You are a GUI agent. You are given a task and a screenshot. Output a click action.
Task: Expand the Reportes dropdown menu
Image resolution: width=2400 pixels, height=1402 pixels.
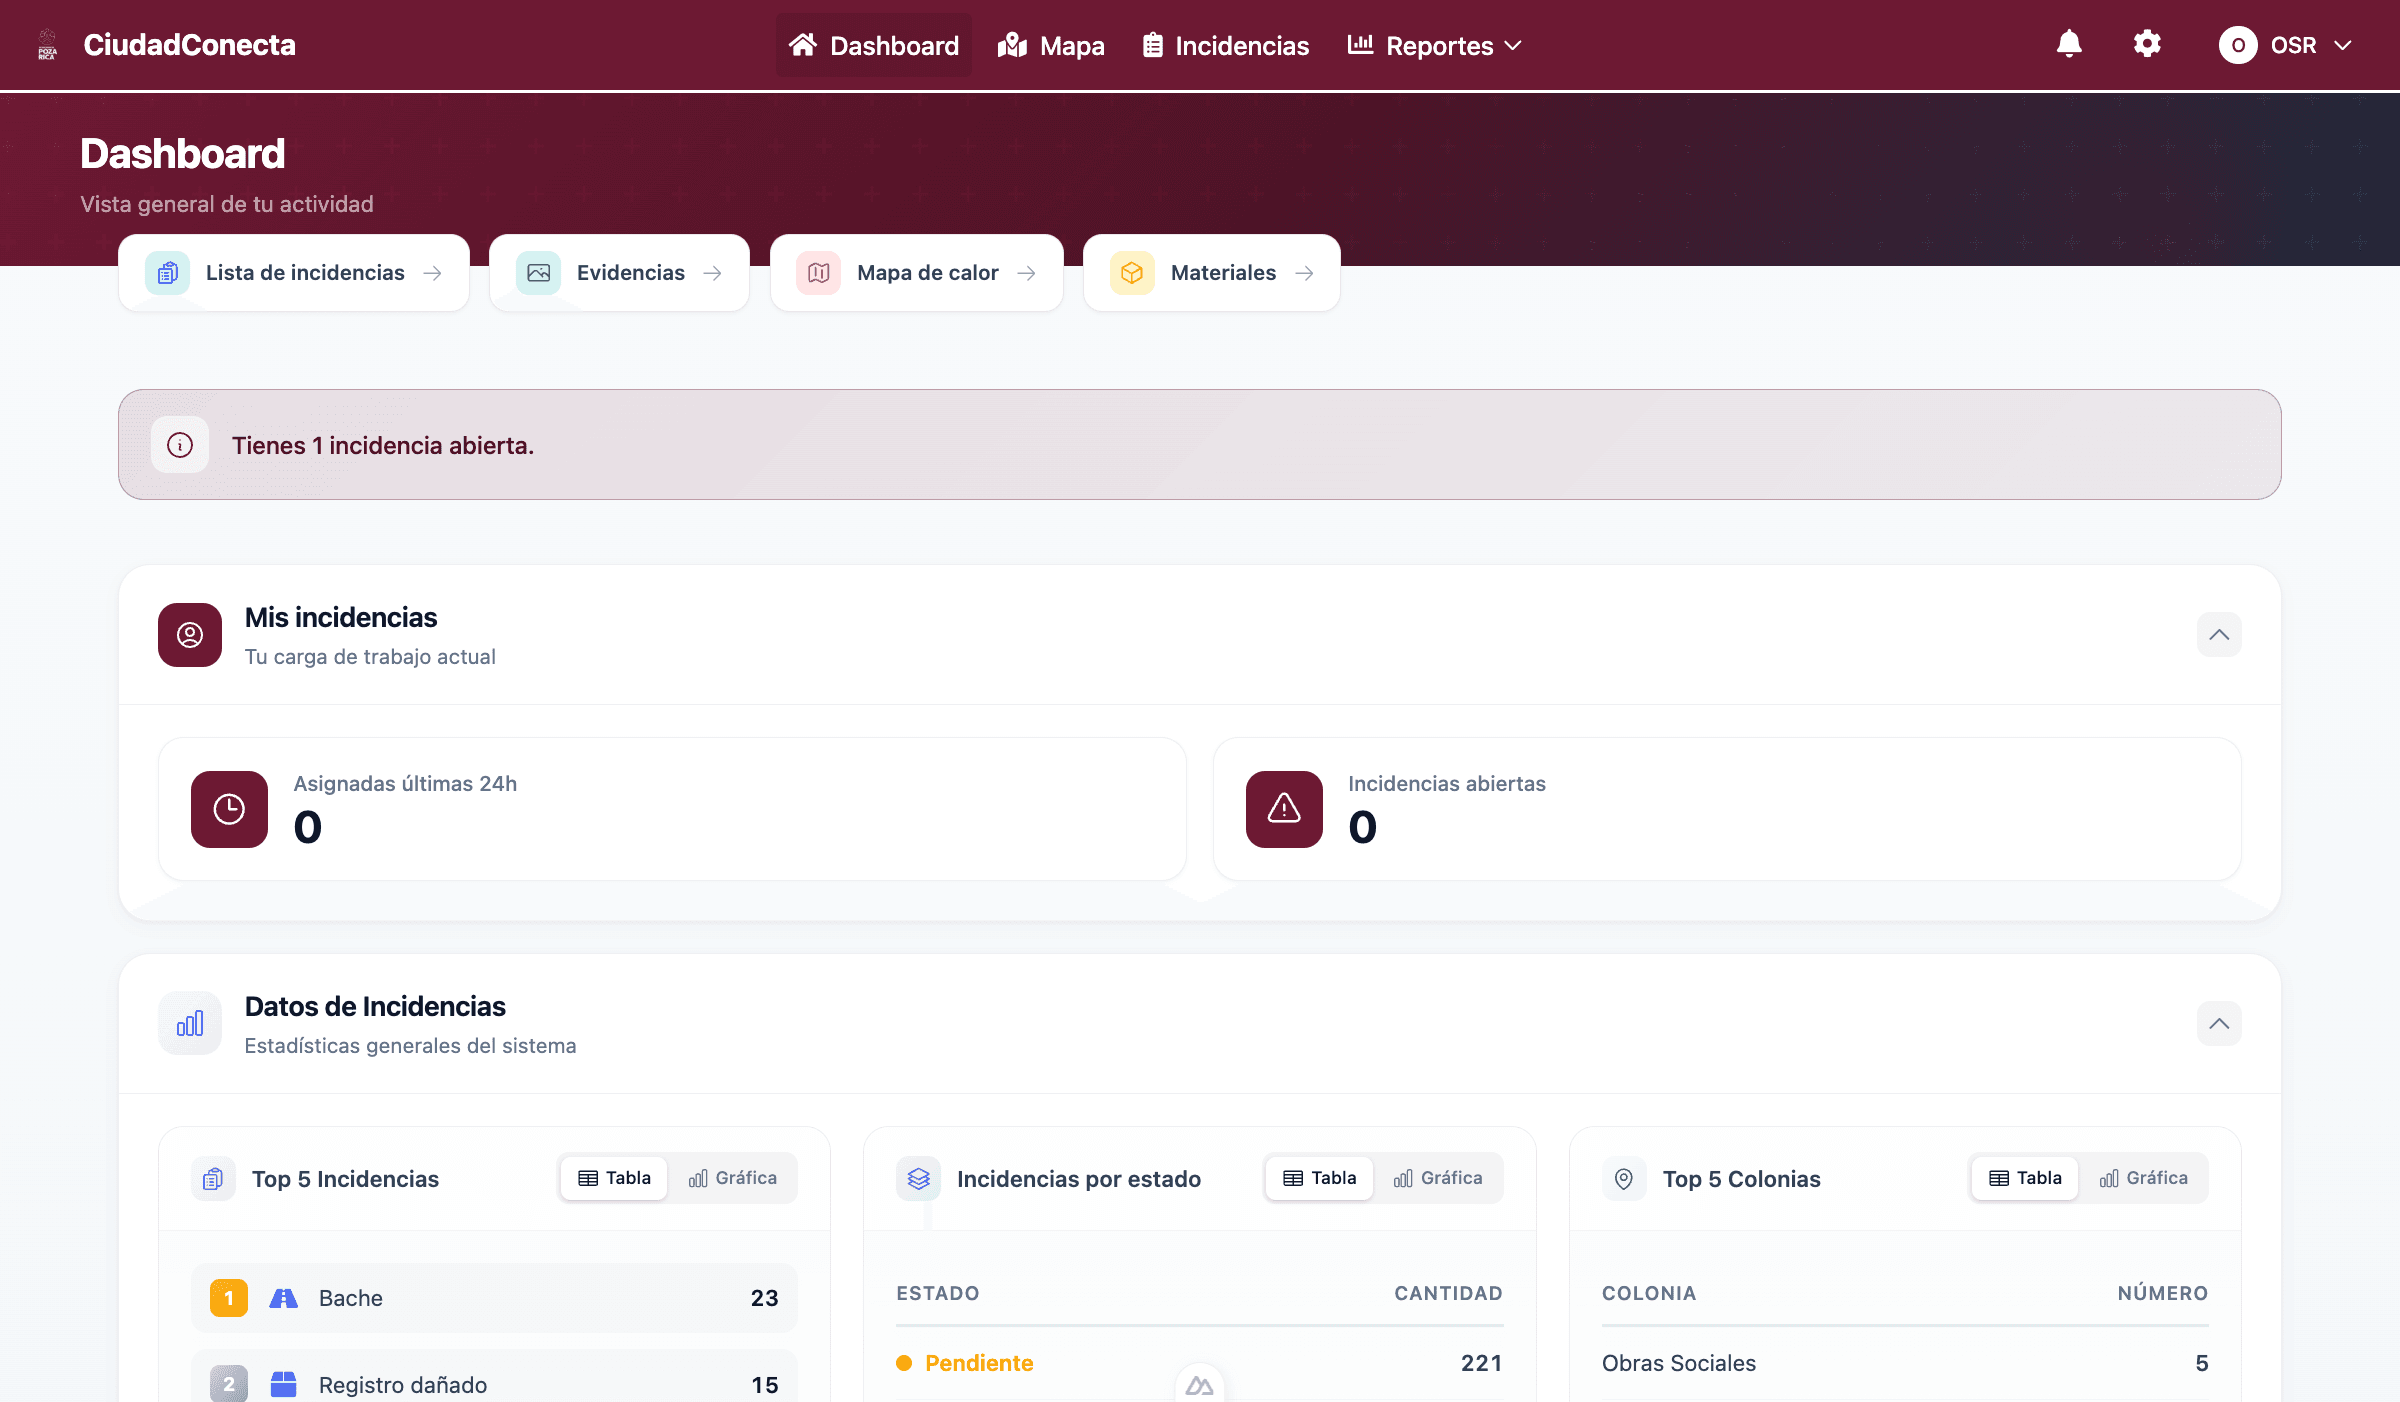coord(1434,45)
